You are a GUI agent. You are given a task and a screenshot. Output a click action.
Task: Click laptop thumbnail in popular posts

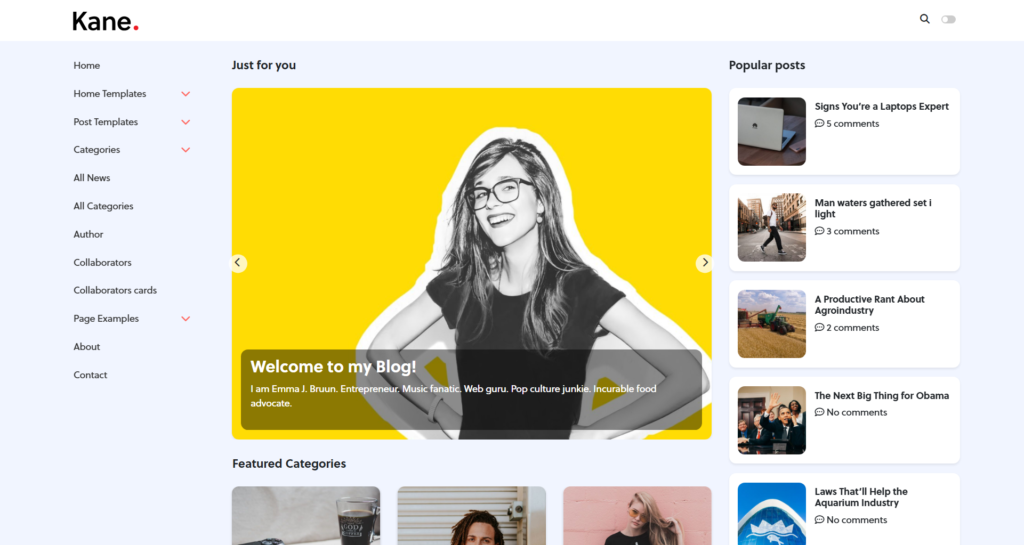point(772,131)
